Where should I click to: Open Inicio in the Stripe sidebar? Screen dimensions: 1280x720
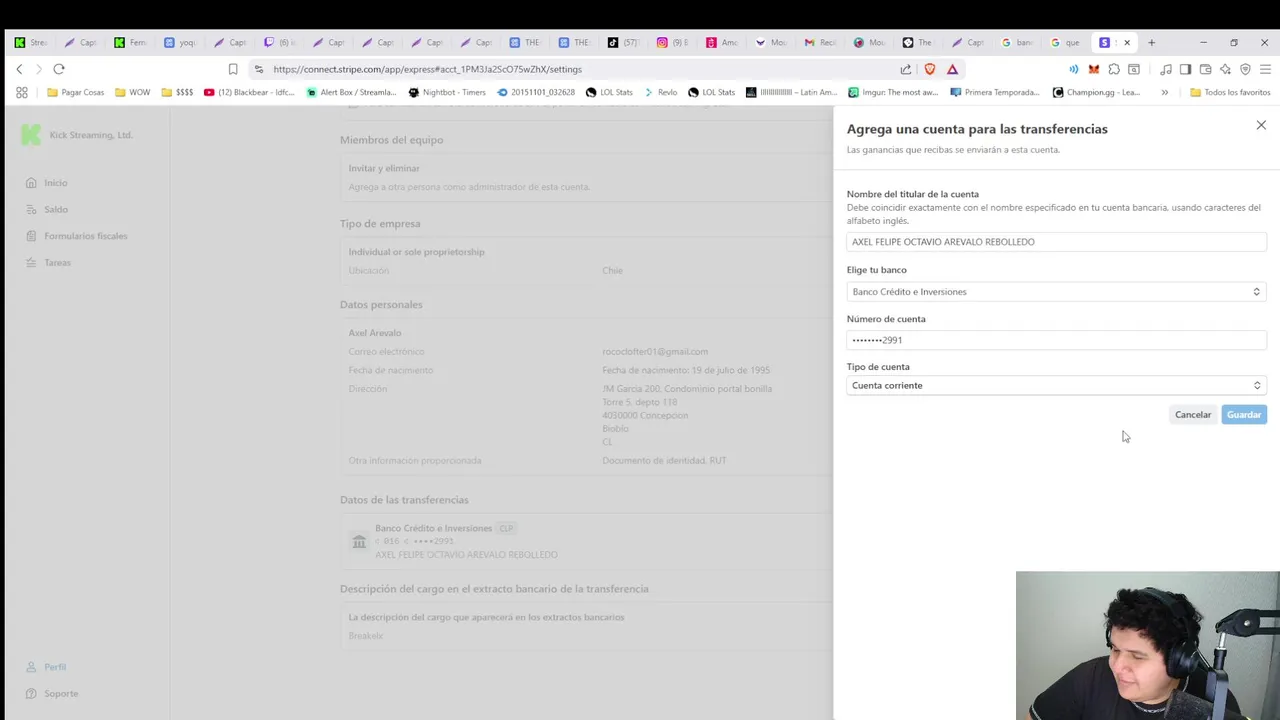(x=55, y=183)
